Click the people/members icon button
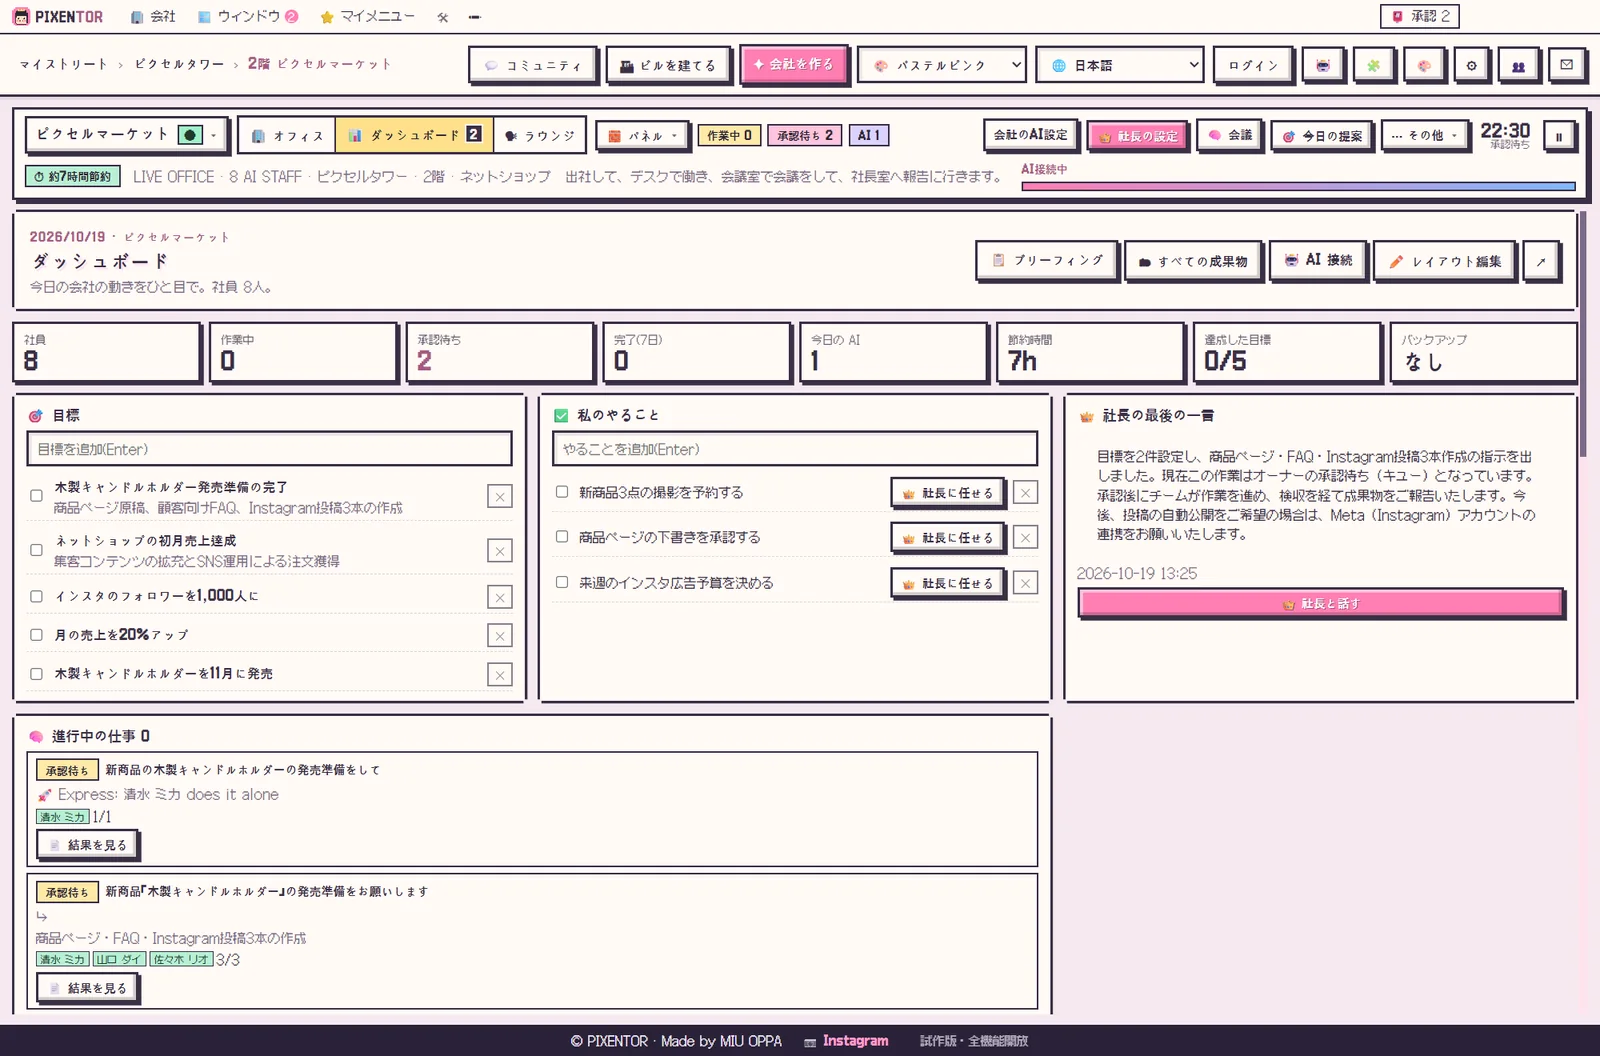Screen dimensions: 1600x1056 pos(1518,65)
